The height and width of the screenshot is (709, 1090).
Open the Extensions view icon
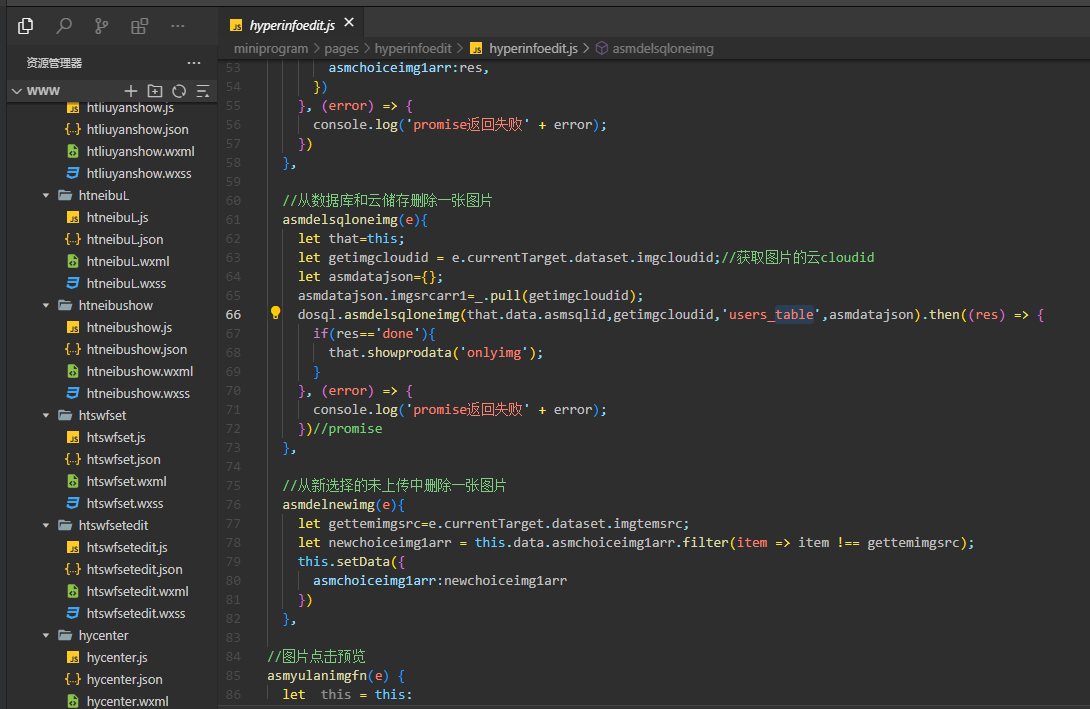[x=139, y=26]
